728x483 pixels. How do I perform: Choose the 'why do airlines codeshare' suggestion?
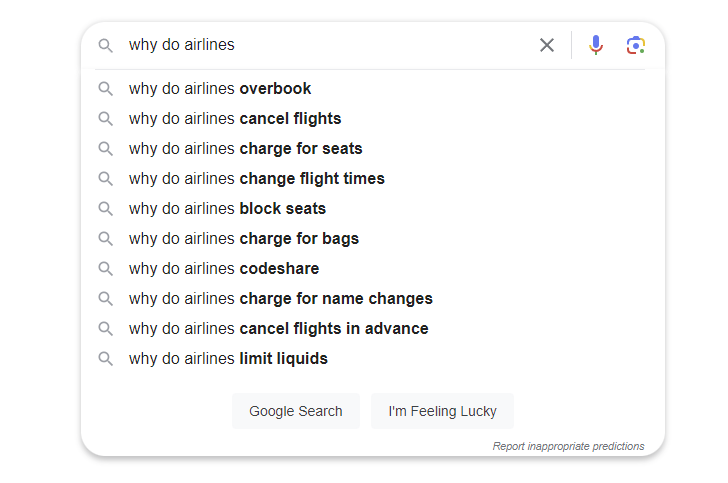click(224, 269)
